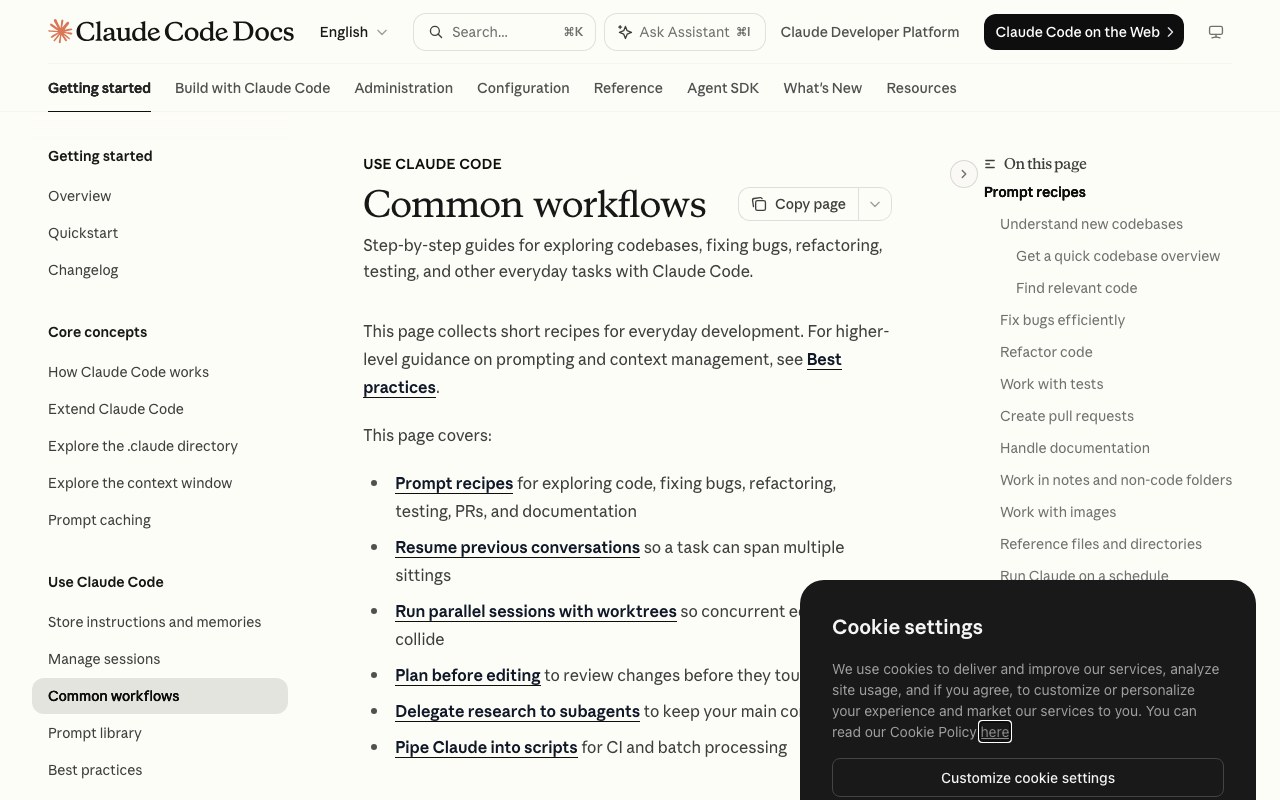The image size is (1280, 800).
Task: Jump to Work with tests section
Action: click(x=1051, y=384)
